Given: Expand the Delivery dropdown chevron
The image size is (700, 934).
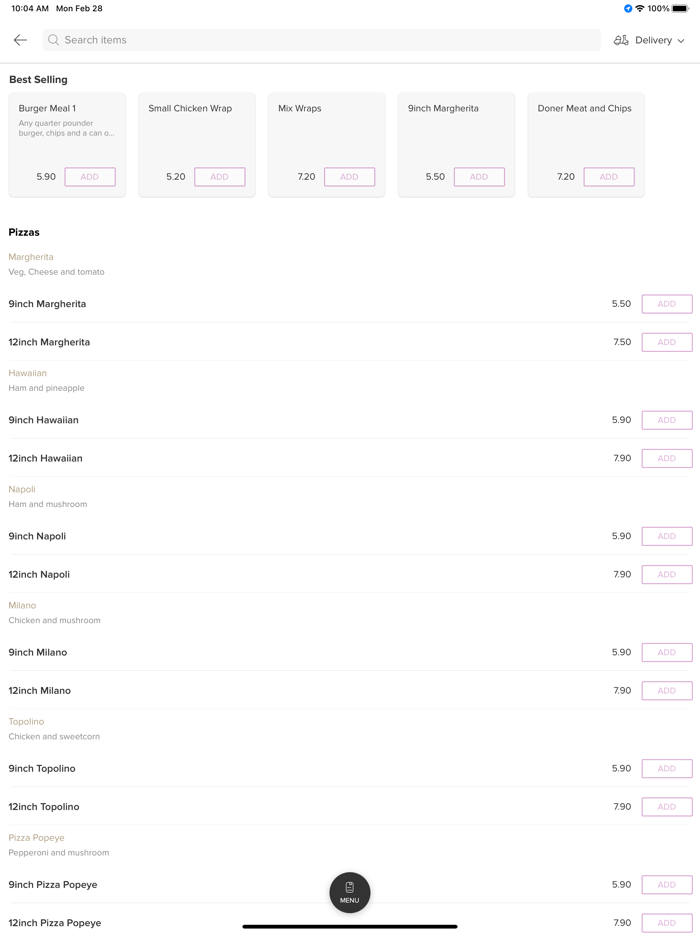Looking at the screenshot, I should [681, 41].
